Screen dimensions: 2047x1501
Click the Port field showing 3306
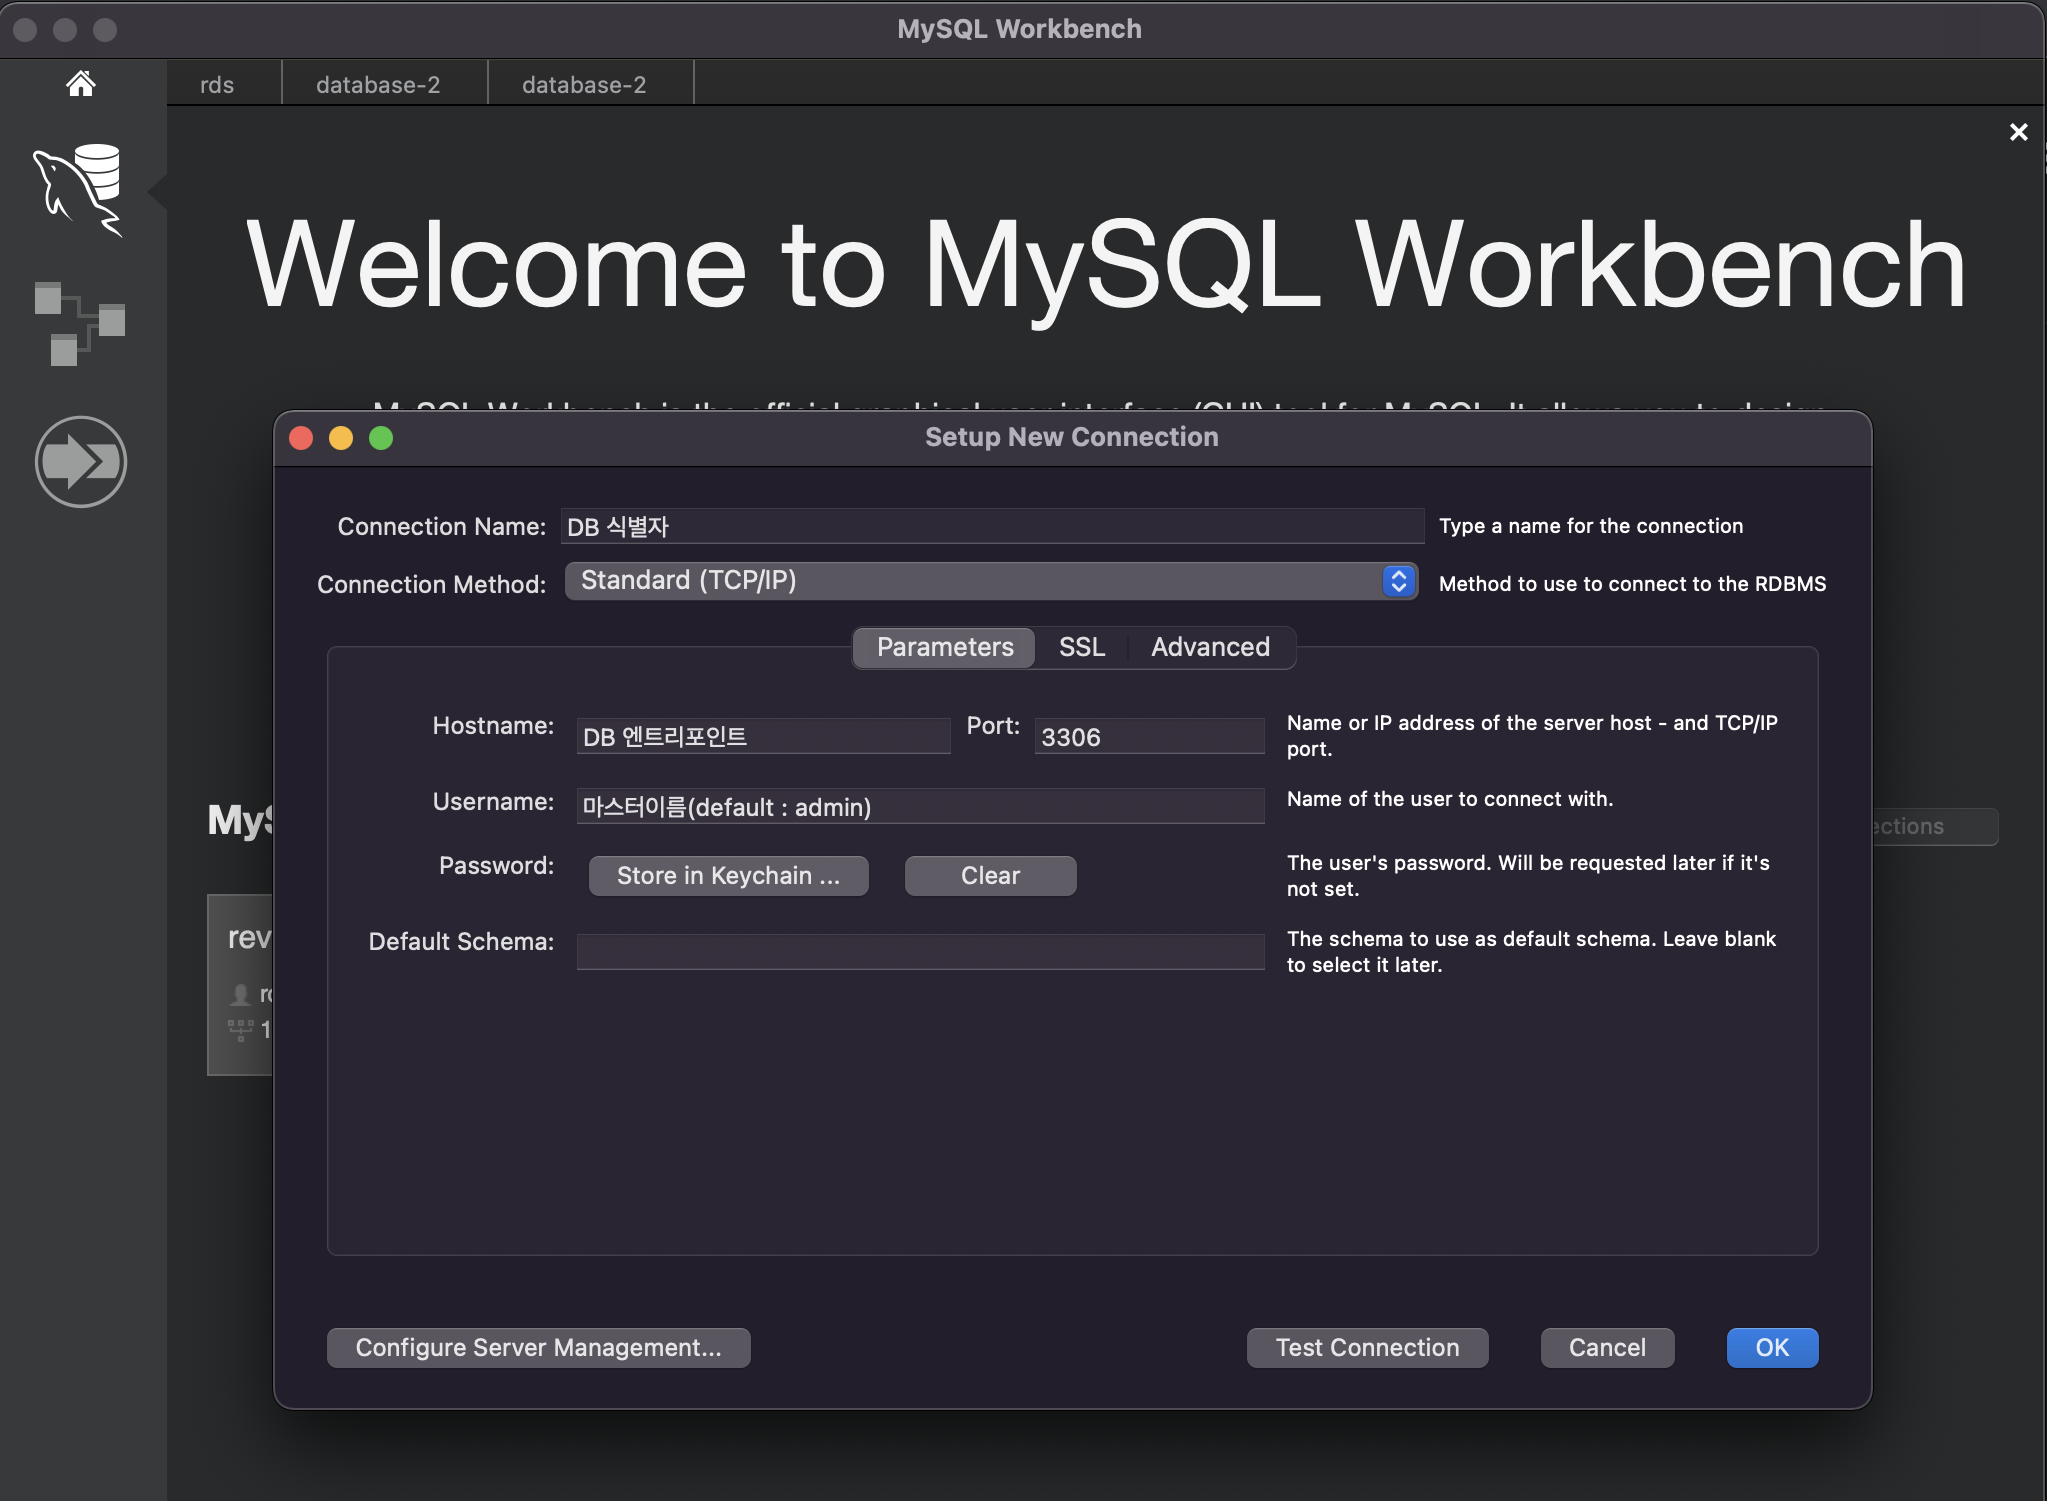(x=1148, y=737)
